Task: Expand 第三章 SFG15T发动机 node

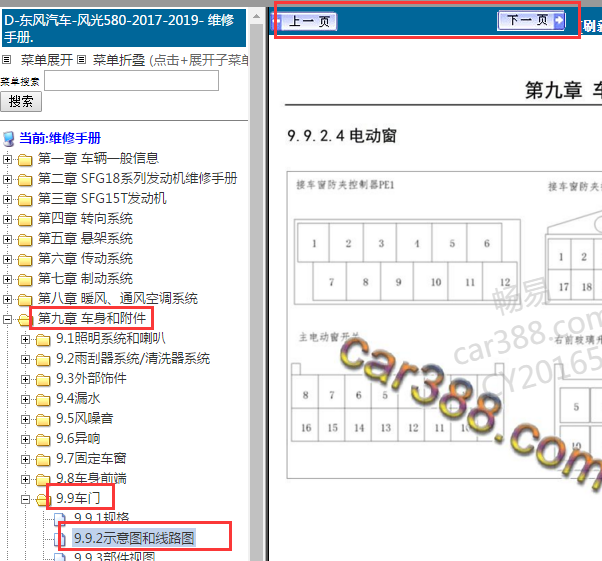Action: [7, 199]
